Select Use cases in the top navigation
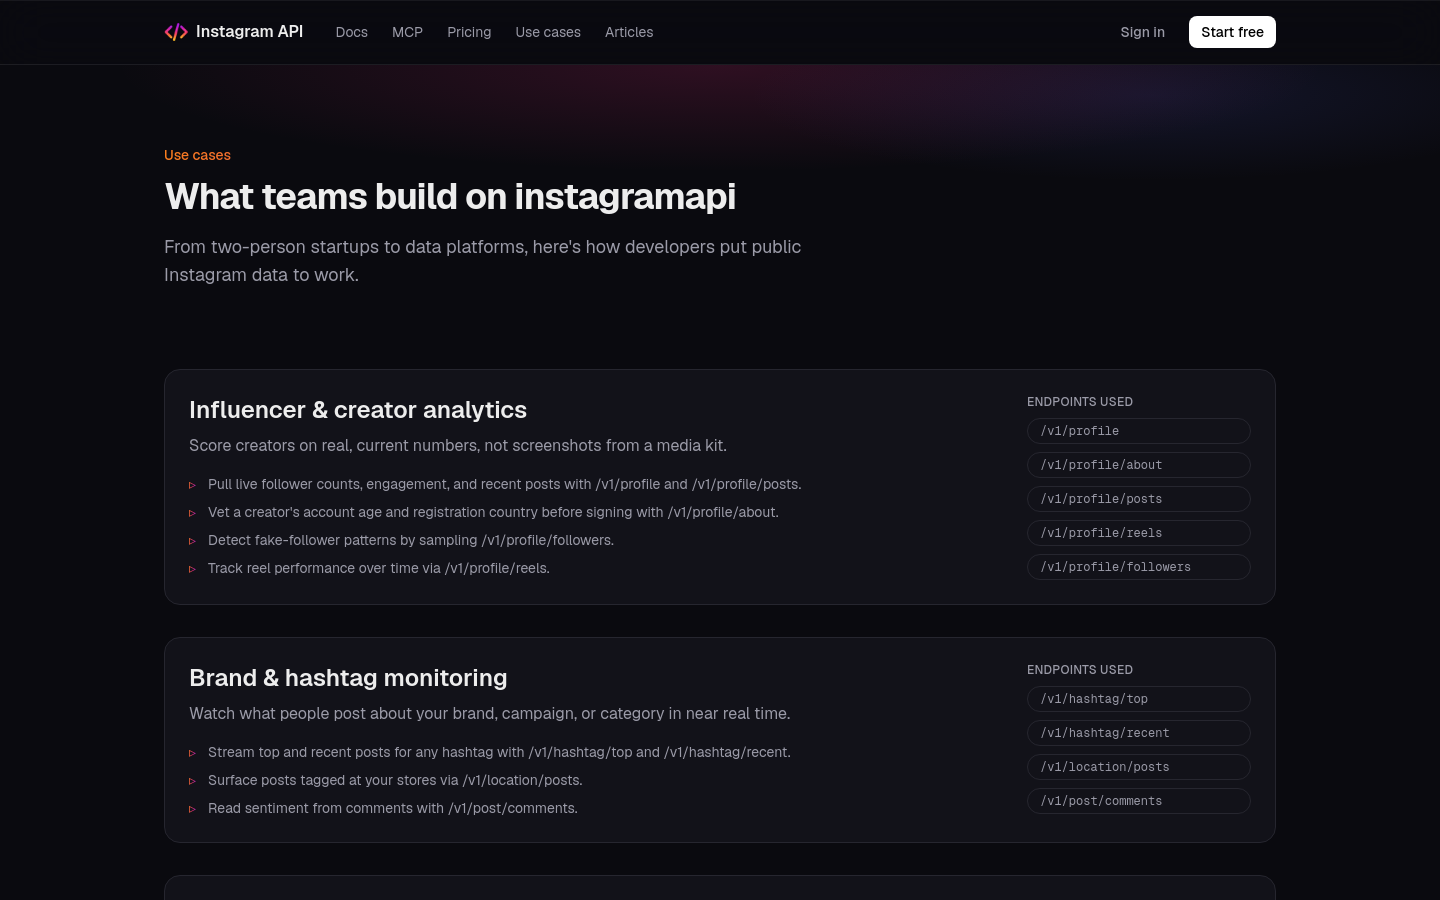The image size is (1440, 900). tap(548, 32)
